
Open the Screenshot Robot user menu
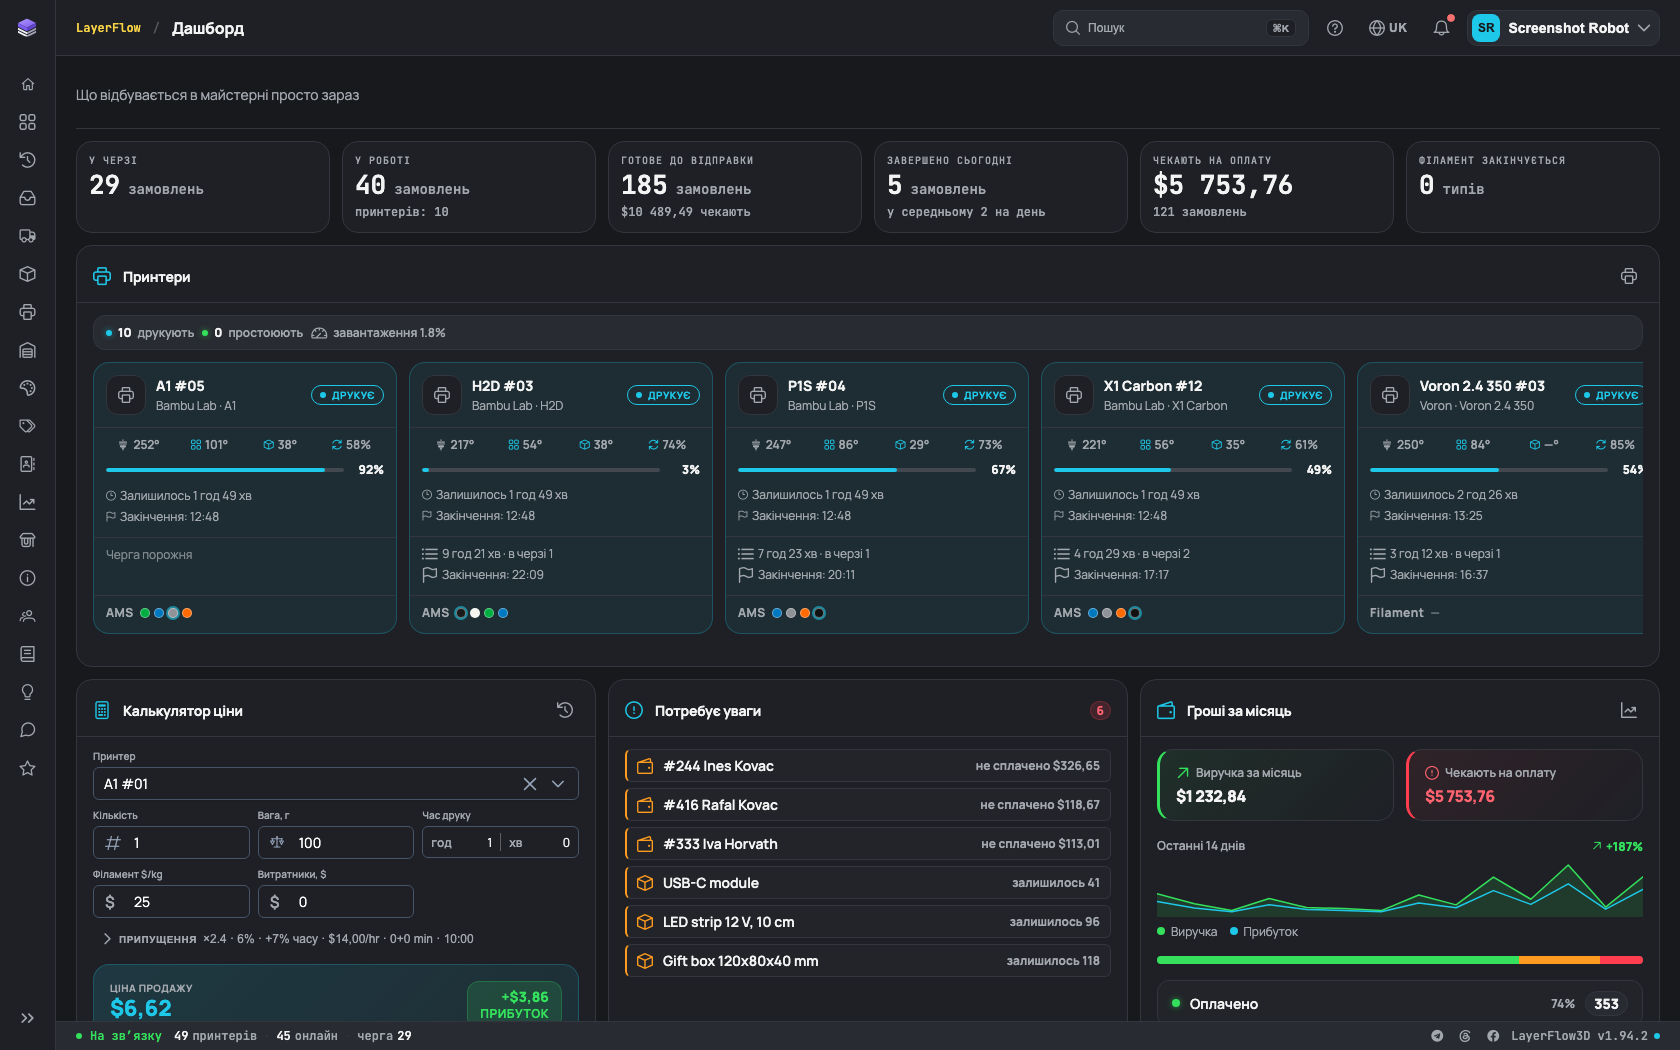coord(1563,28)
